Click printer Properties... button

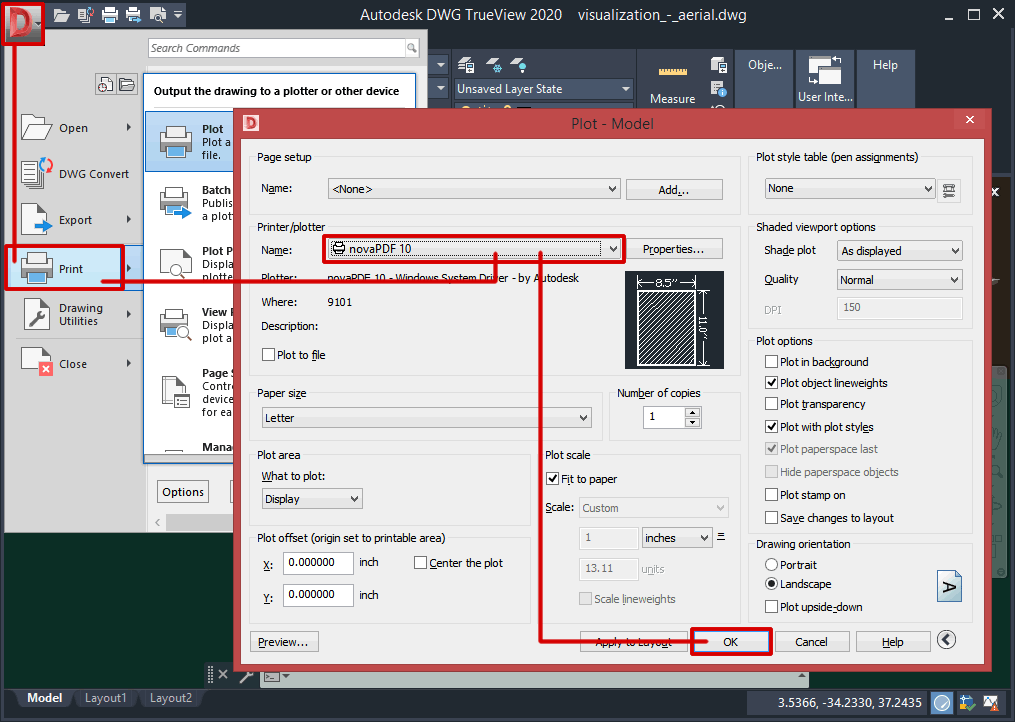[x=673, y=249]
